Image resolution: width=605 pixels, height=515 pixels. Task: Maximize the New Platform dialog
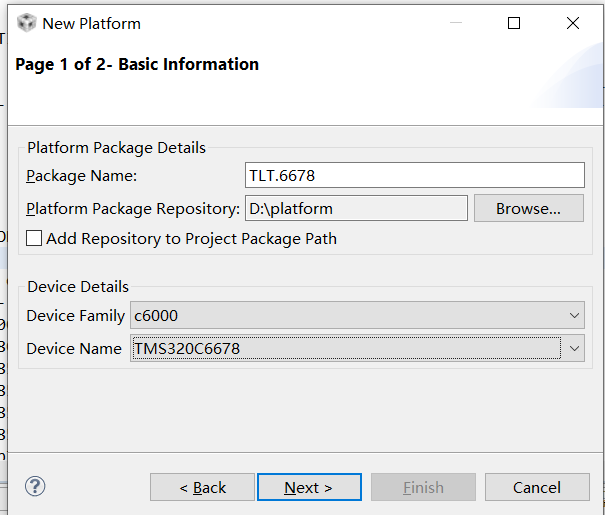[x=514, y=23]
